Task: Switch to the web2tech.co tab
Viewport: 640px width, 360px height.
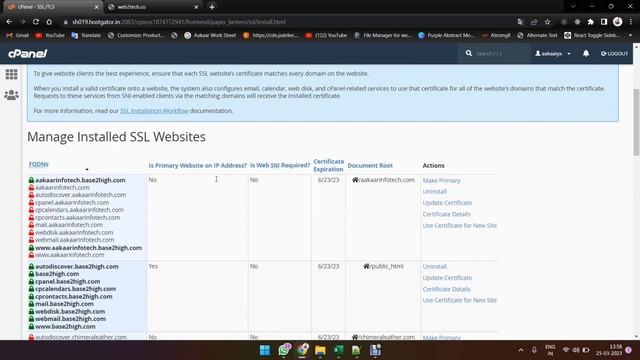Action: pos(153,7)
